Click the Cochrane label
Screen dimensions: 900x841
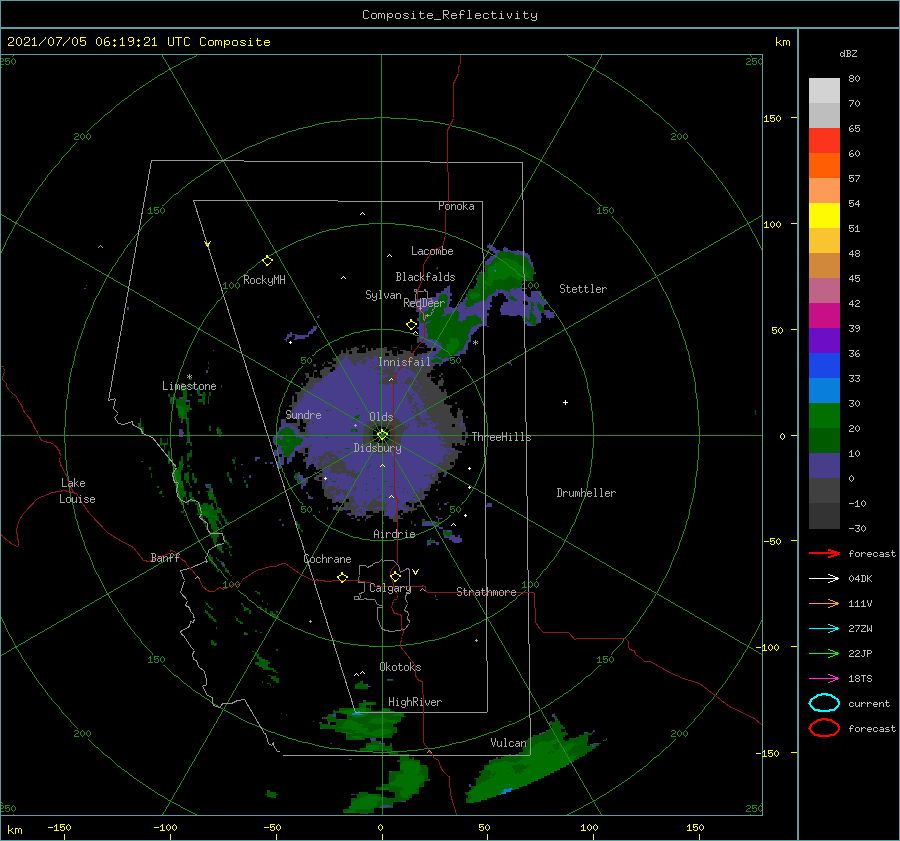(x=327, y=559)
